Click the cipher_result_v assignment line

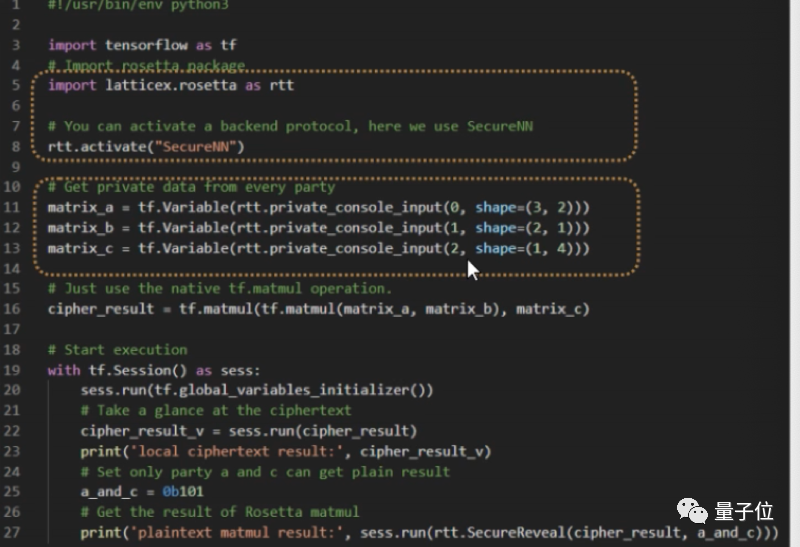248,431
